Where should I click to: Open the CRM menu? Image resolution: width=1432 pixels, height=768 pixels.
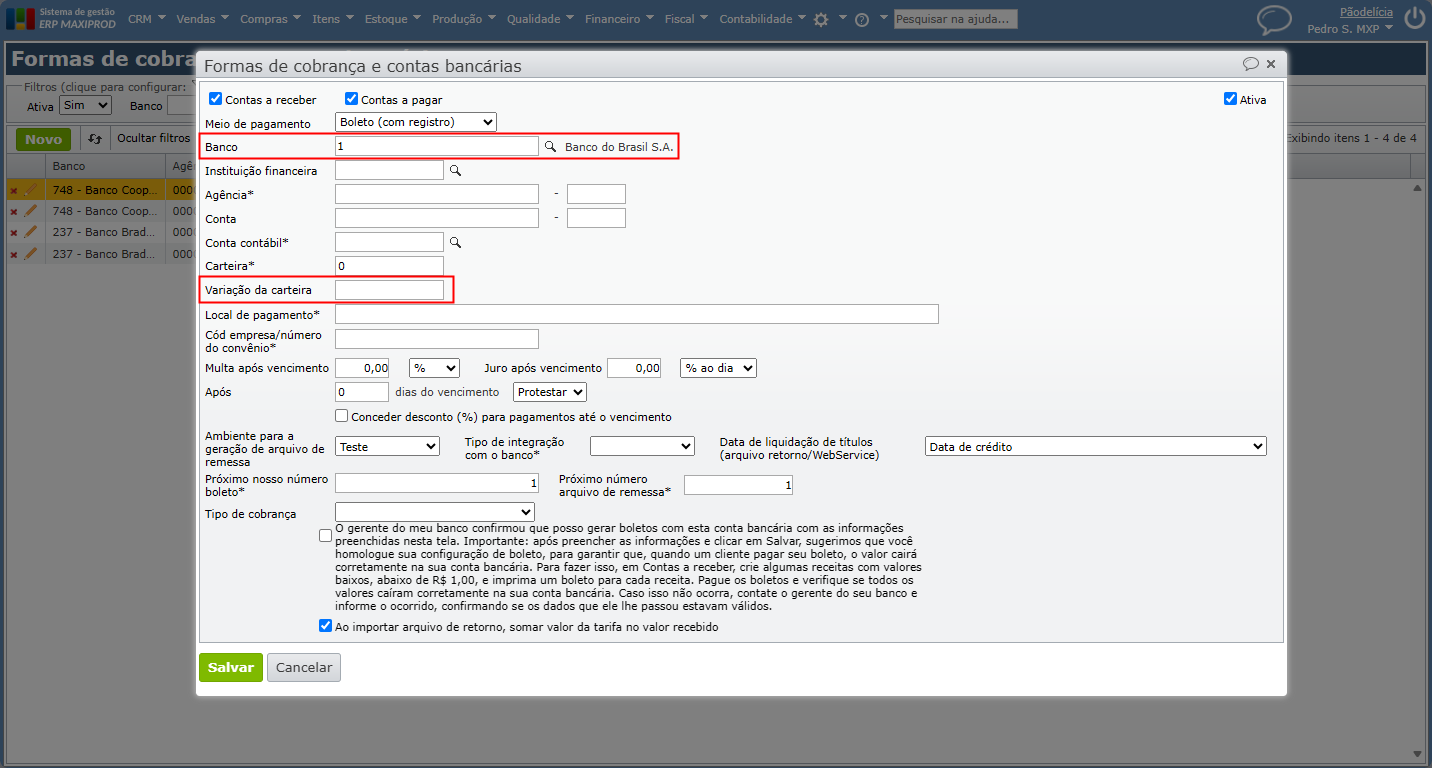point(147,19)
